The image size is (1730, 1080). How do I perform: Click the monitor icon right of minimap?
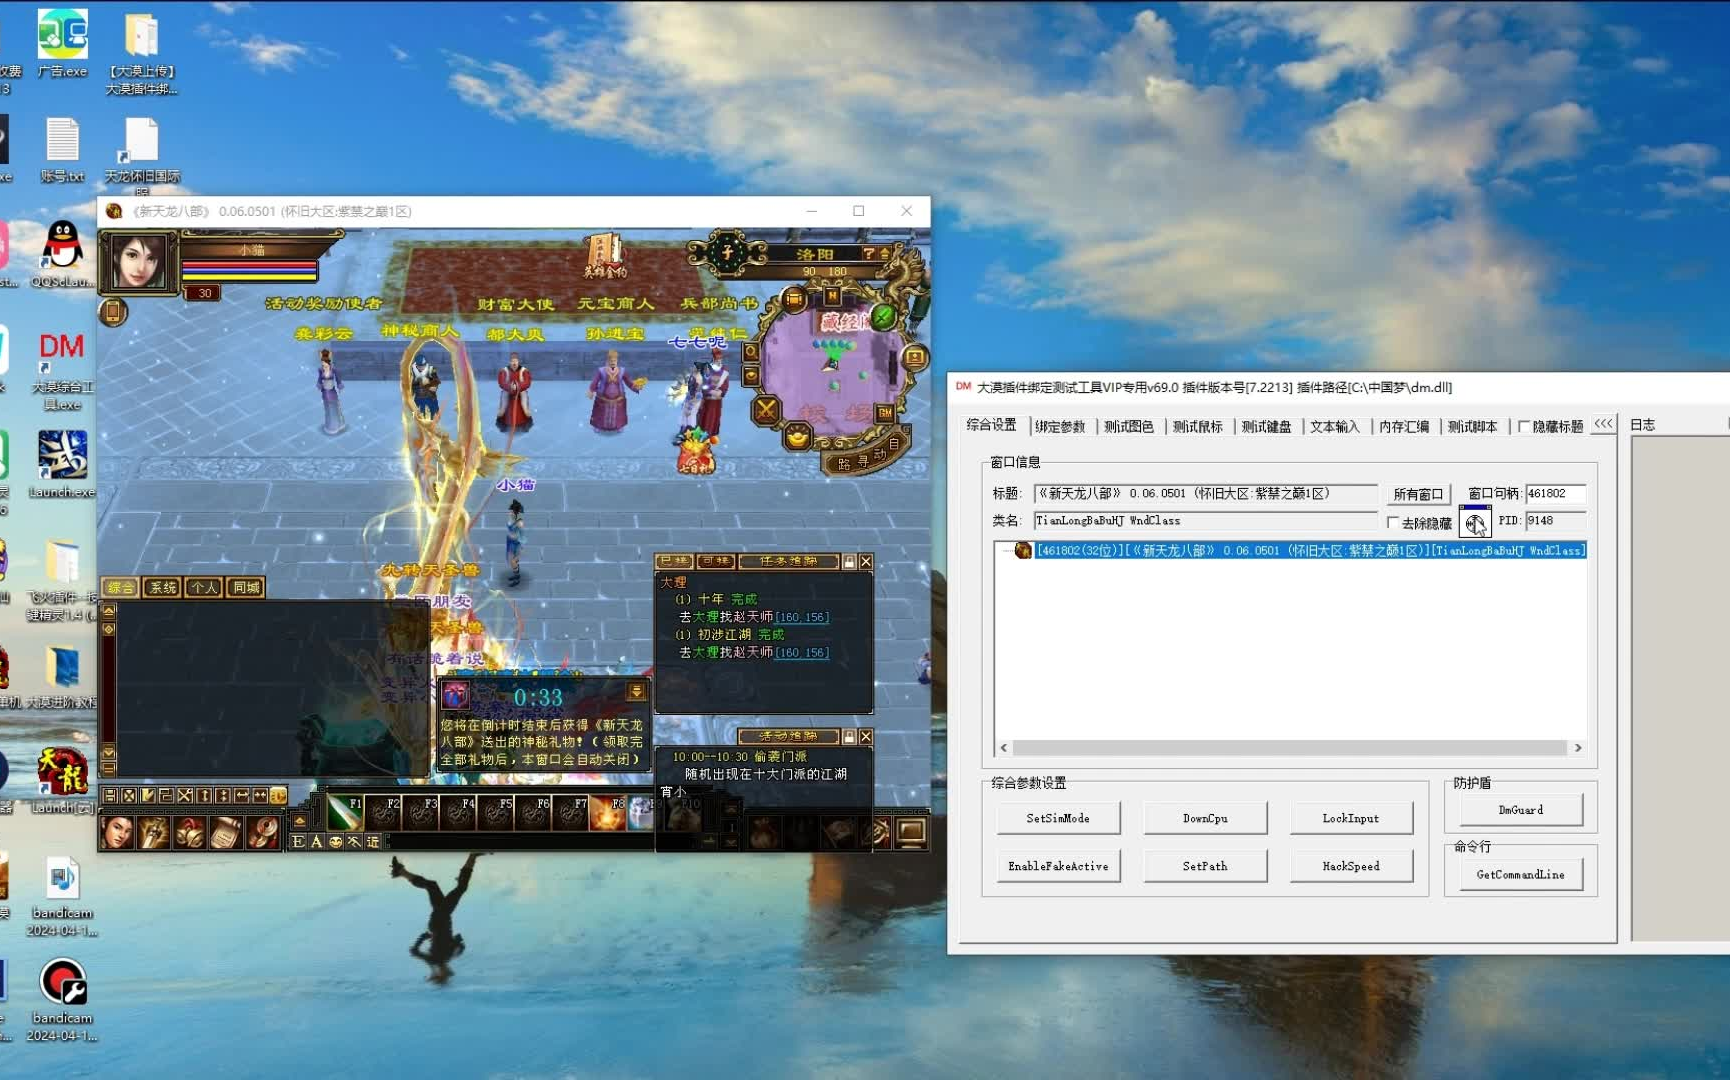click(914, 357)
